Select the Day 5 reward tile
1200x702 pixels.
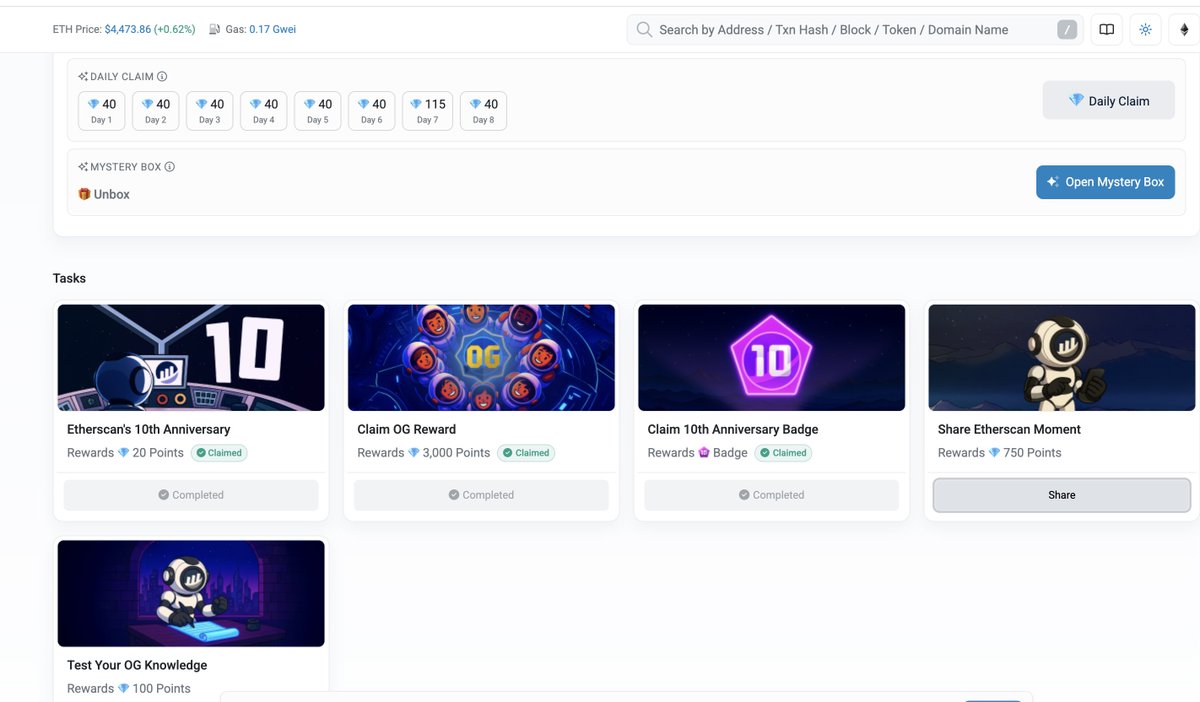click(318, 111)
